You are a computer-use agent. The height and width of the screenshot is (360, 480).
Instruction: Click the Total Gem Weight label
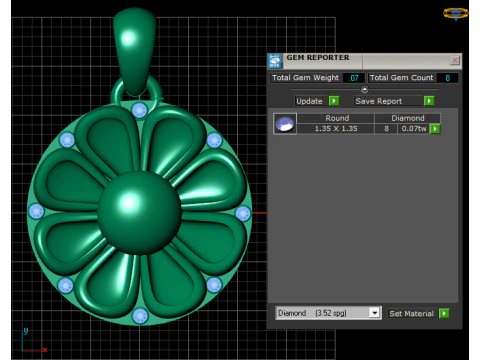click(x=305, y=78)
